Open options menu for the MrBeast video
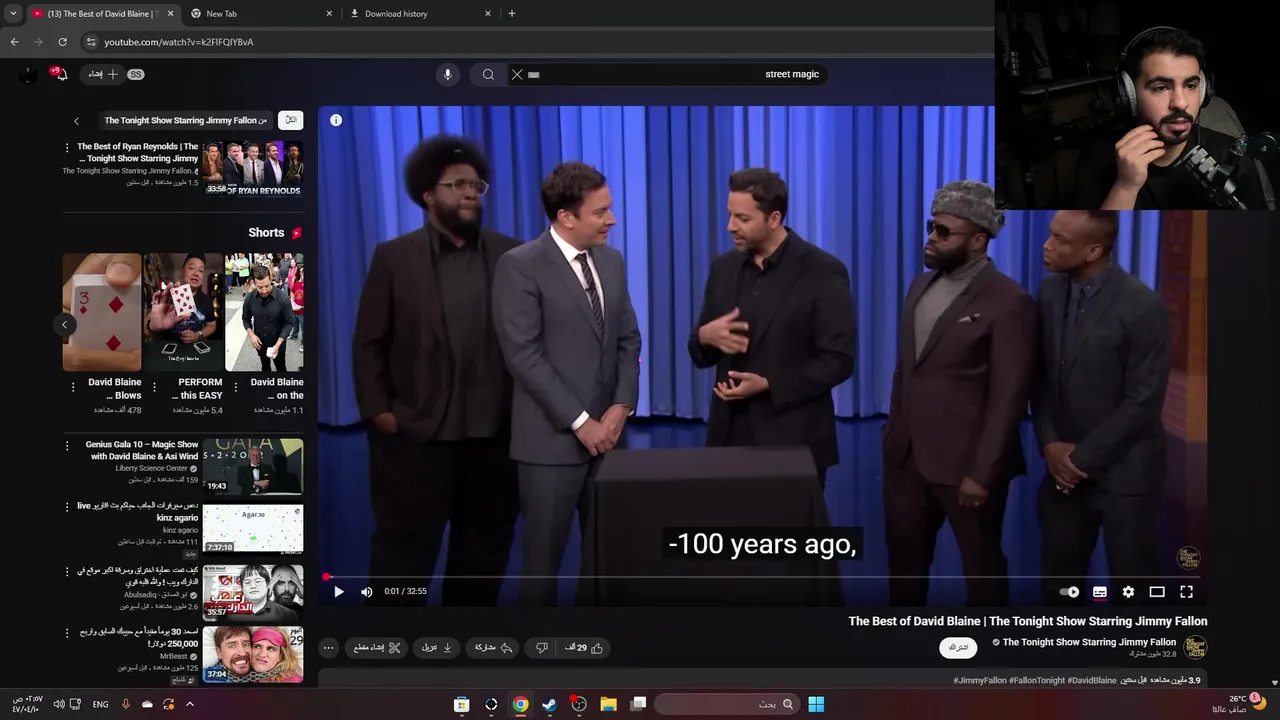 pos(67,633)
